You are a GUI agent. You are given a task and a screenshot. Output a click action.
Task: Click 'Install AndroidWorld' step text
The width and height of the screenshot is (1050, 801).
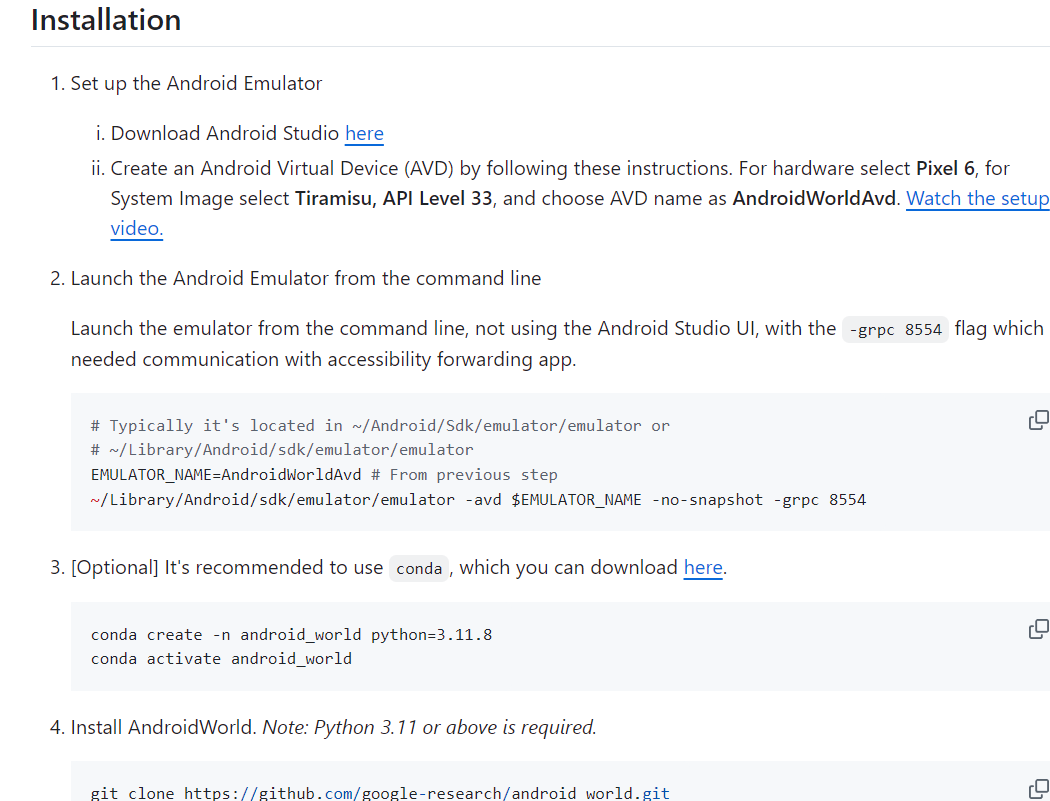point(164,727)
